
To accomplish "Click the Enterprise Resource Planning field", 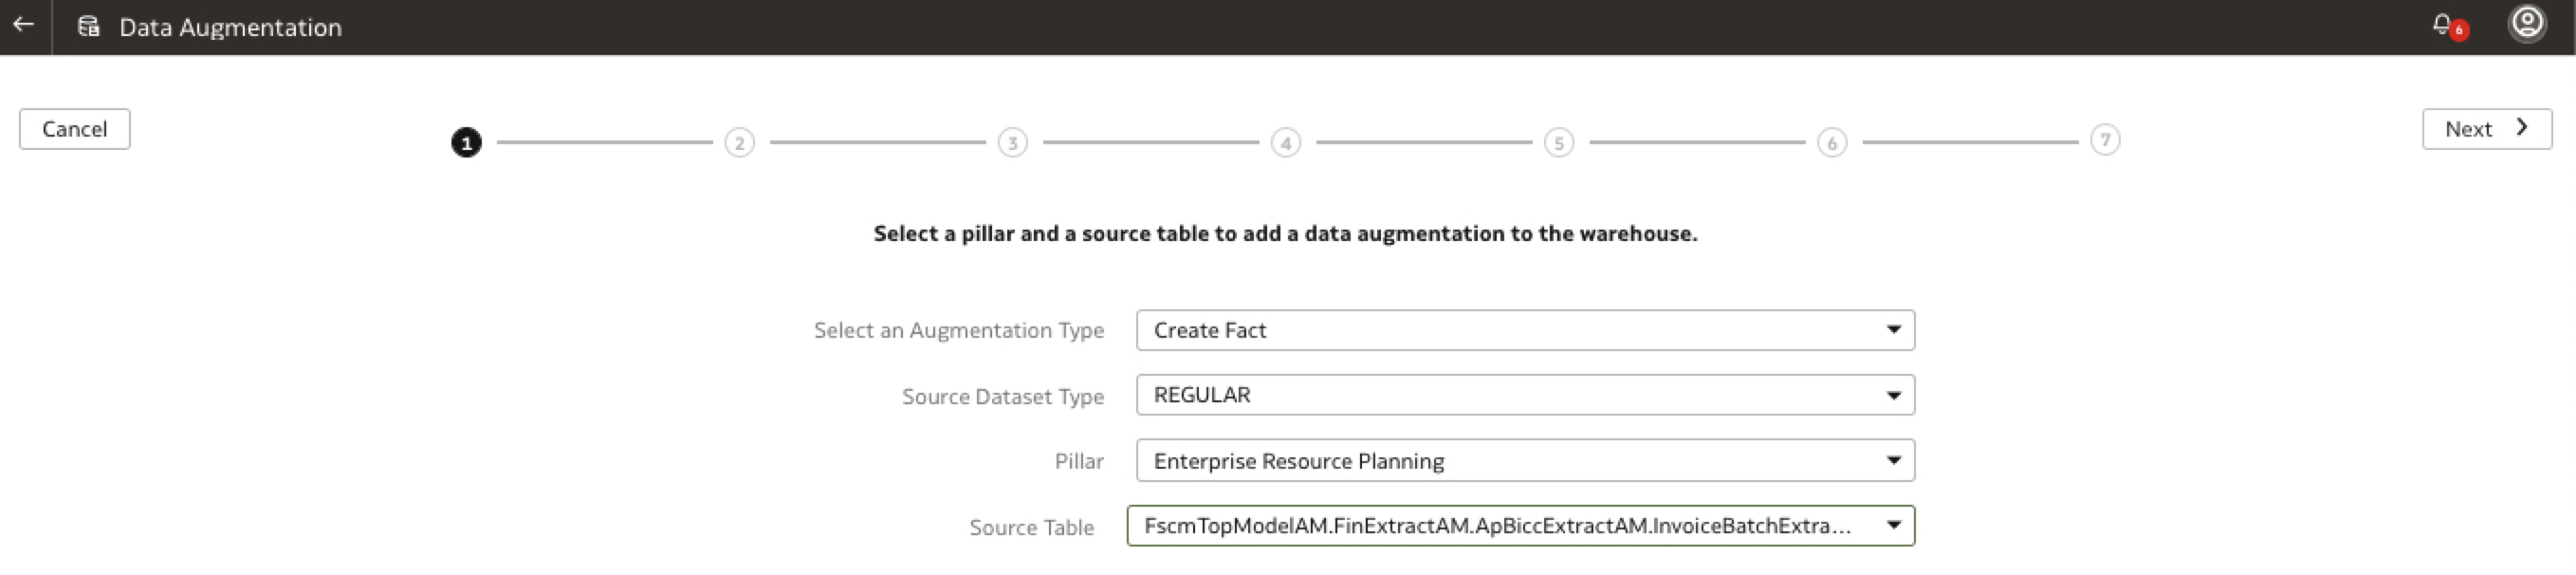I will 1500,461.
